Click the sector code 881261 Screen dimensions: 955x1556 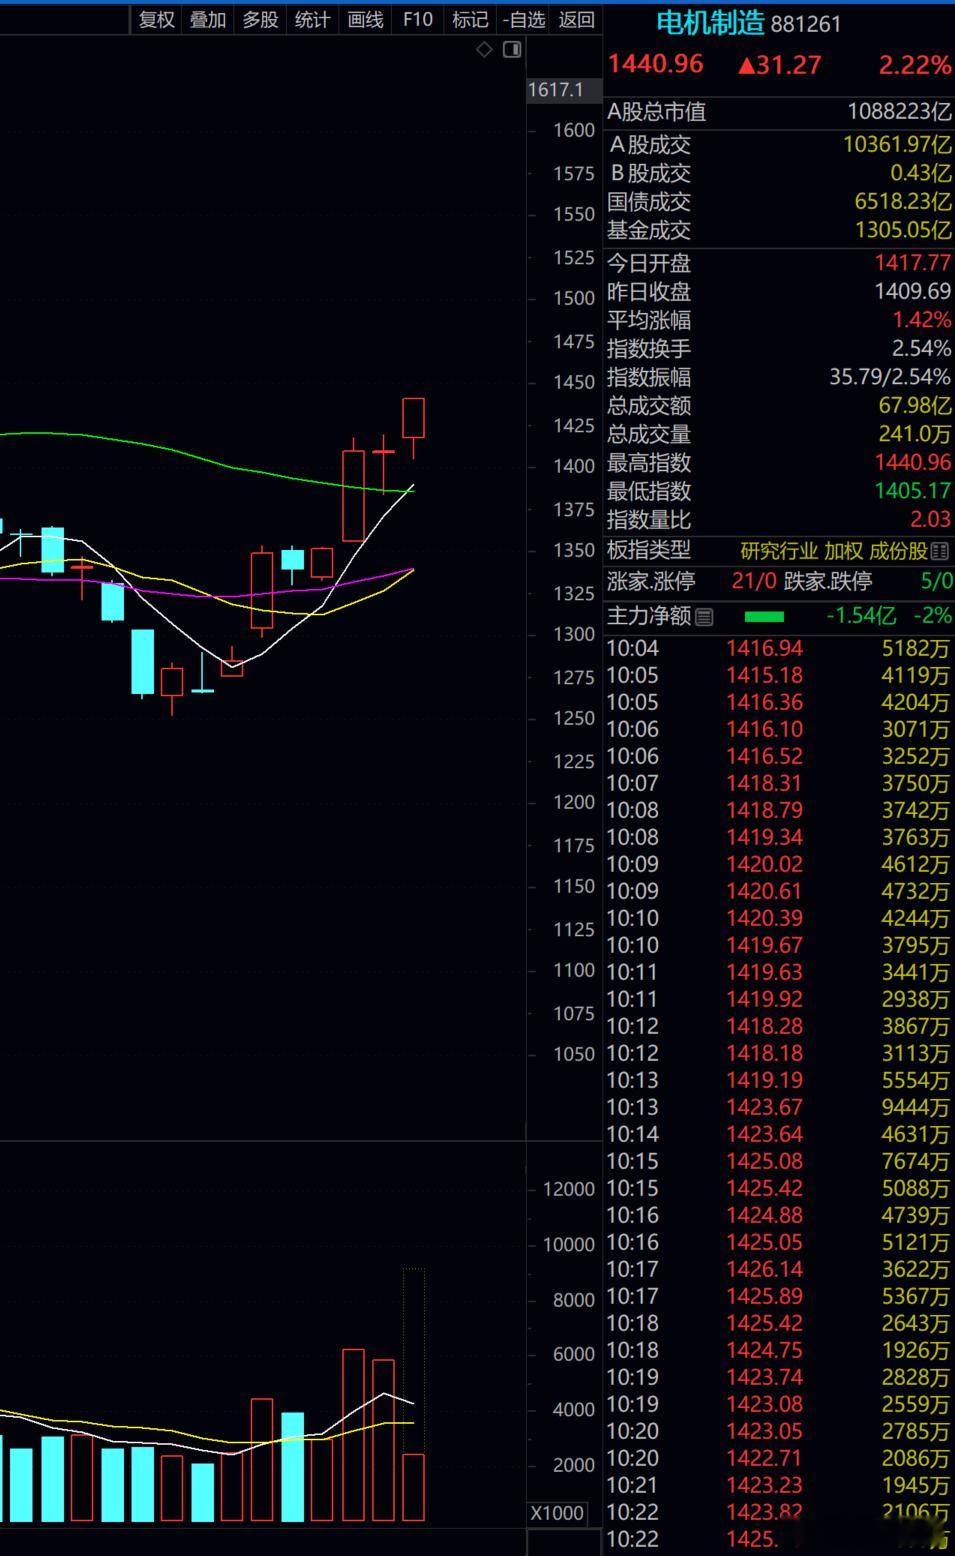click(x=805, y=24)
